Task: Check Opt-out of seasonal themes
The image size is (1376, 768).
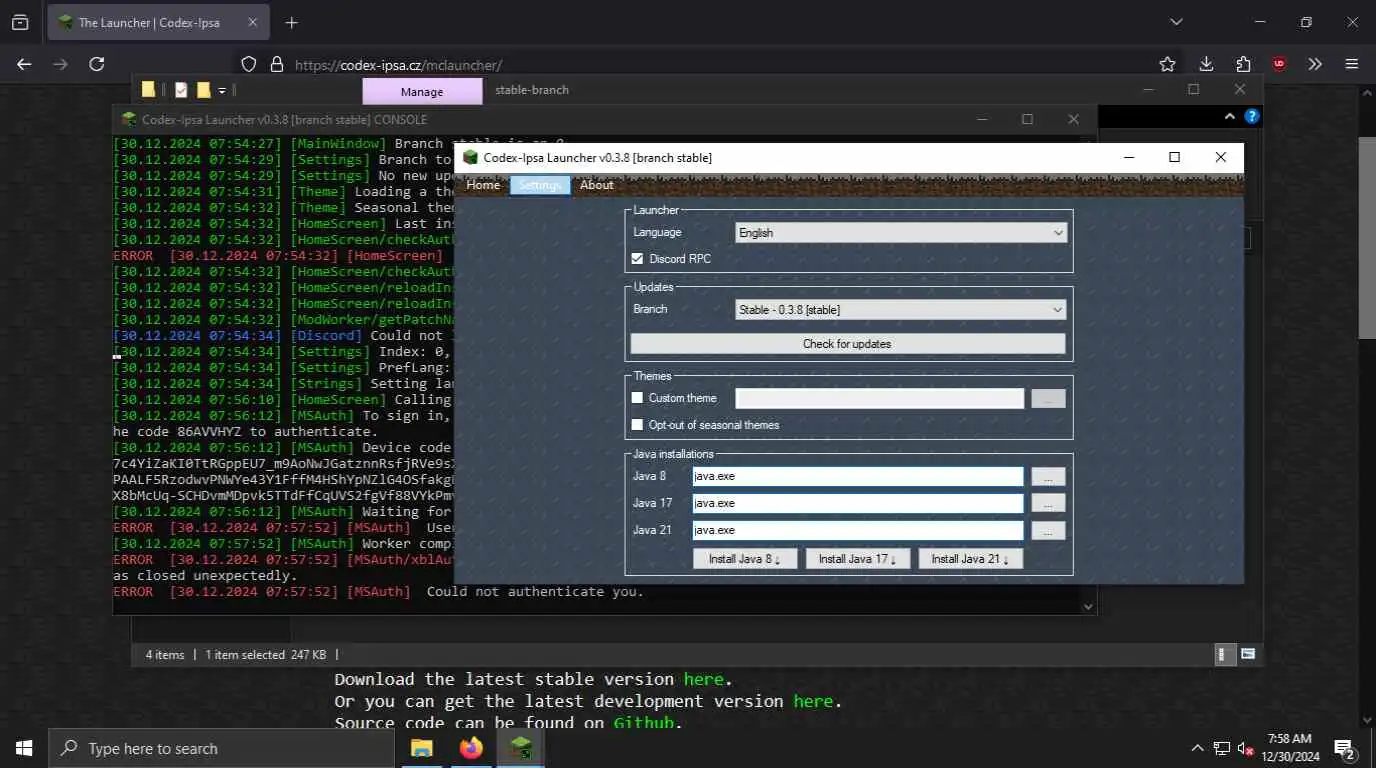Action: pyautogui.click(x=638, y=425)
